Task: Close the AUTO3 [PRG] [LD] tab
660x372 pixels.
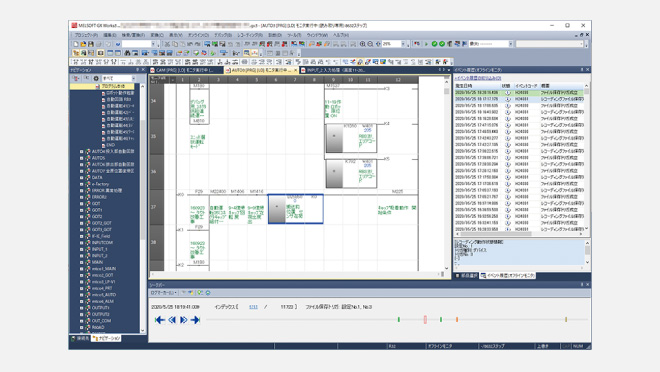Action: click(x=295, y=70)
